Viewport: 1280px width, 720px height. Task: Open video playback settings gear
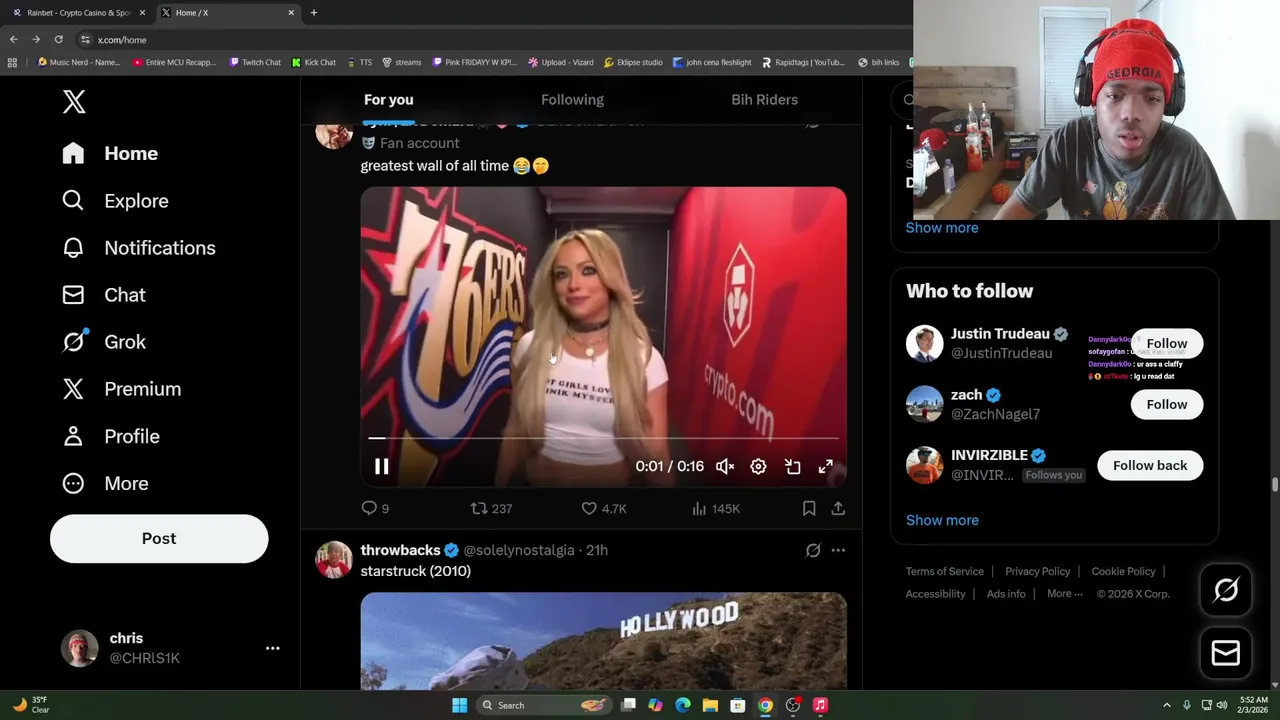coord(758,466)
